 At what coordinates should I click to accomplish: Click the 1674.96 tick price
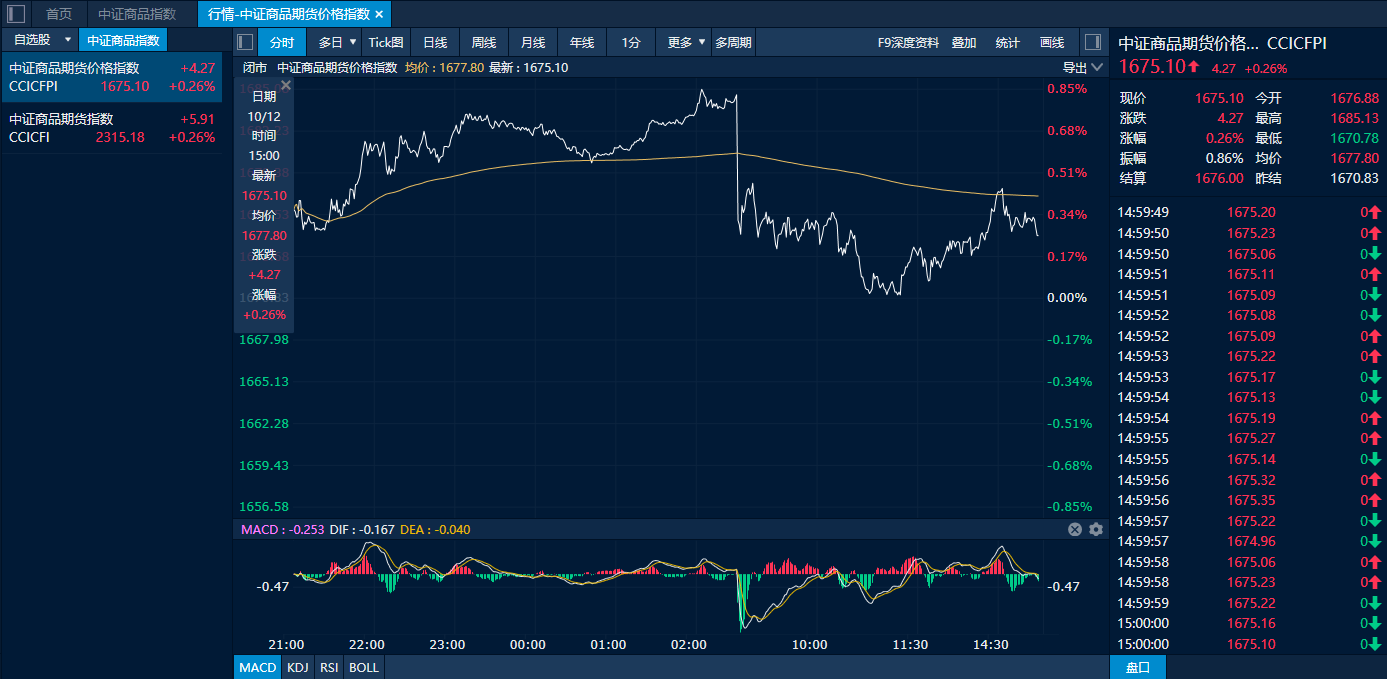pyautogui.click(x=1251, y=541)
